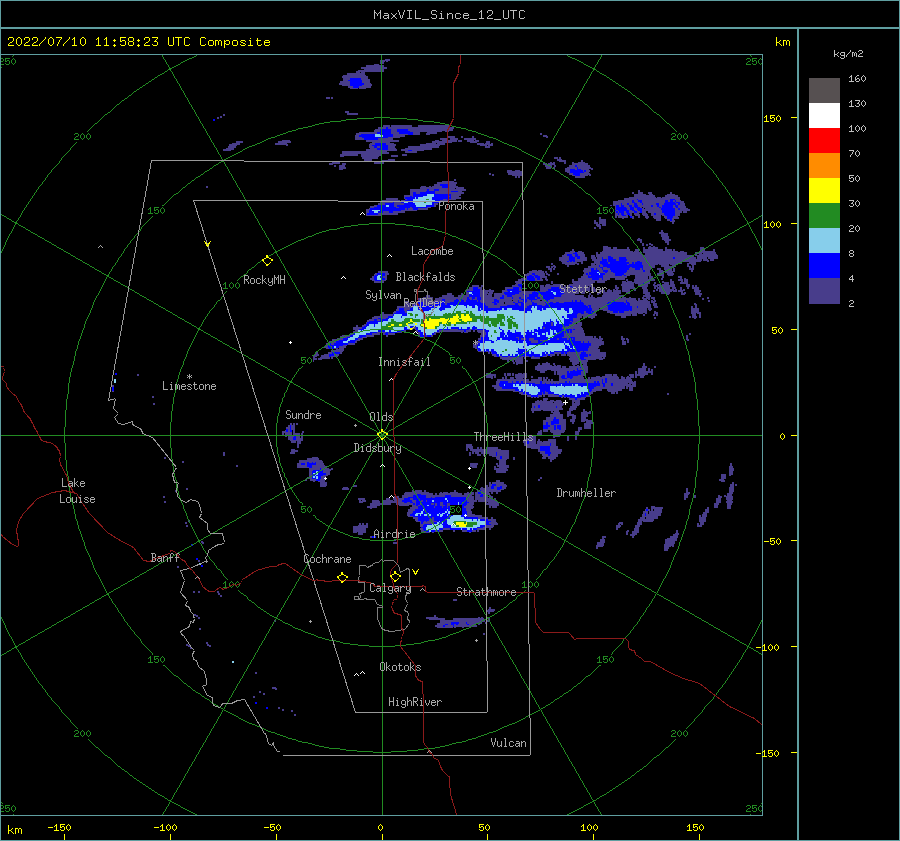Screen dimensions: 900x841
Task: Click the ThreeHills town label
Action: 503,437
